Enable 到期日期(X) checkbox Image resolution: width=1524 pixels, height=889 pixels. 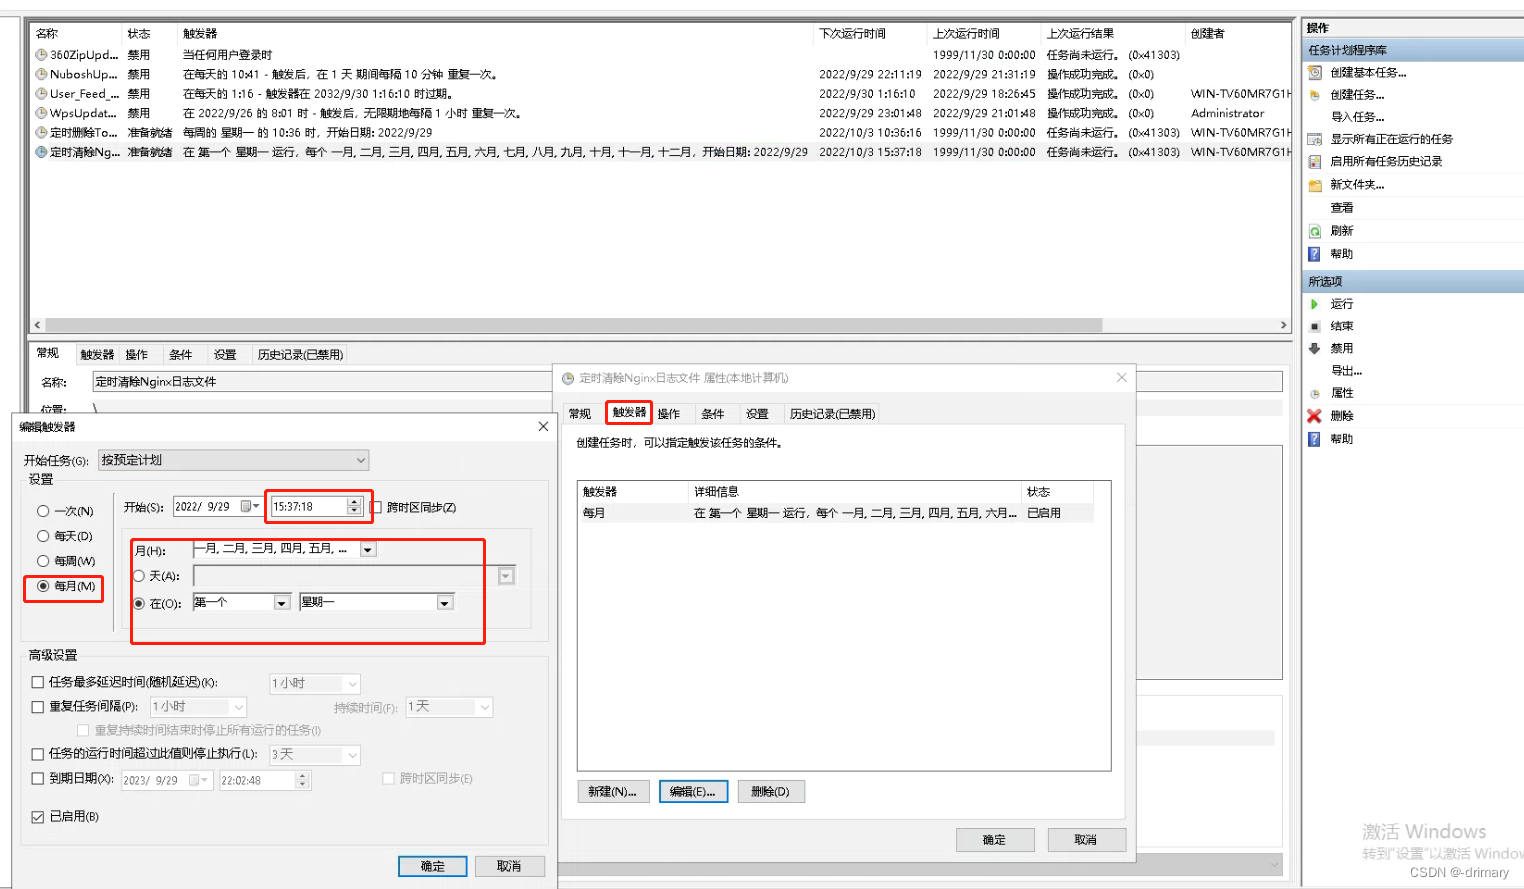point(38,779)
